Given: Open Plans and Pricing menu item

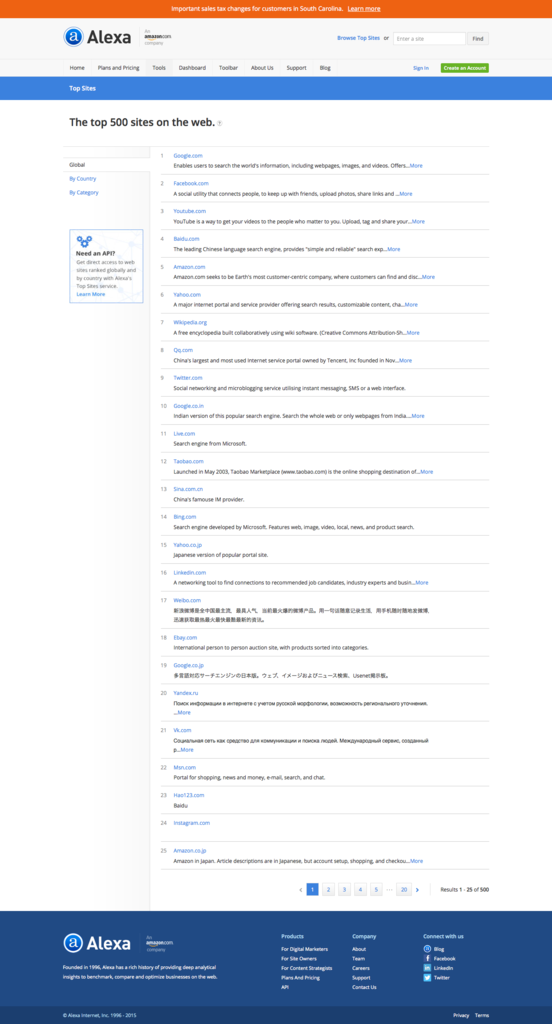Looking at the screenshot, I should [118, 68].
